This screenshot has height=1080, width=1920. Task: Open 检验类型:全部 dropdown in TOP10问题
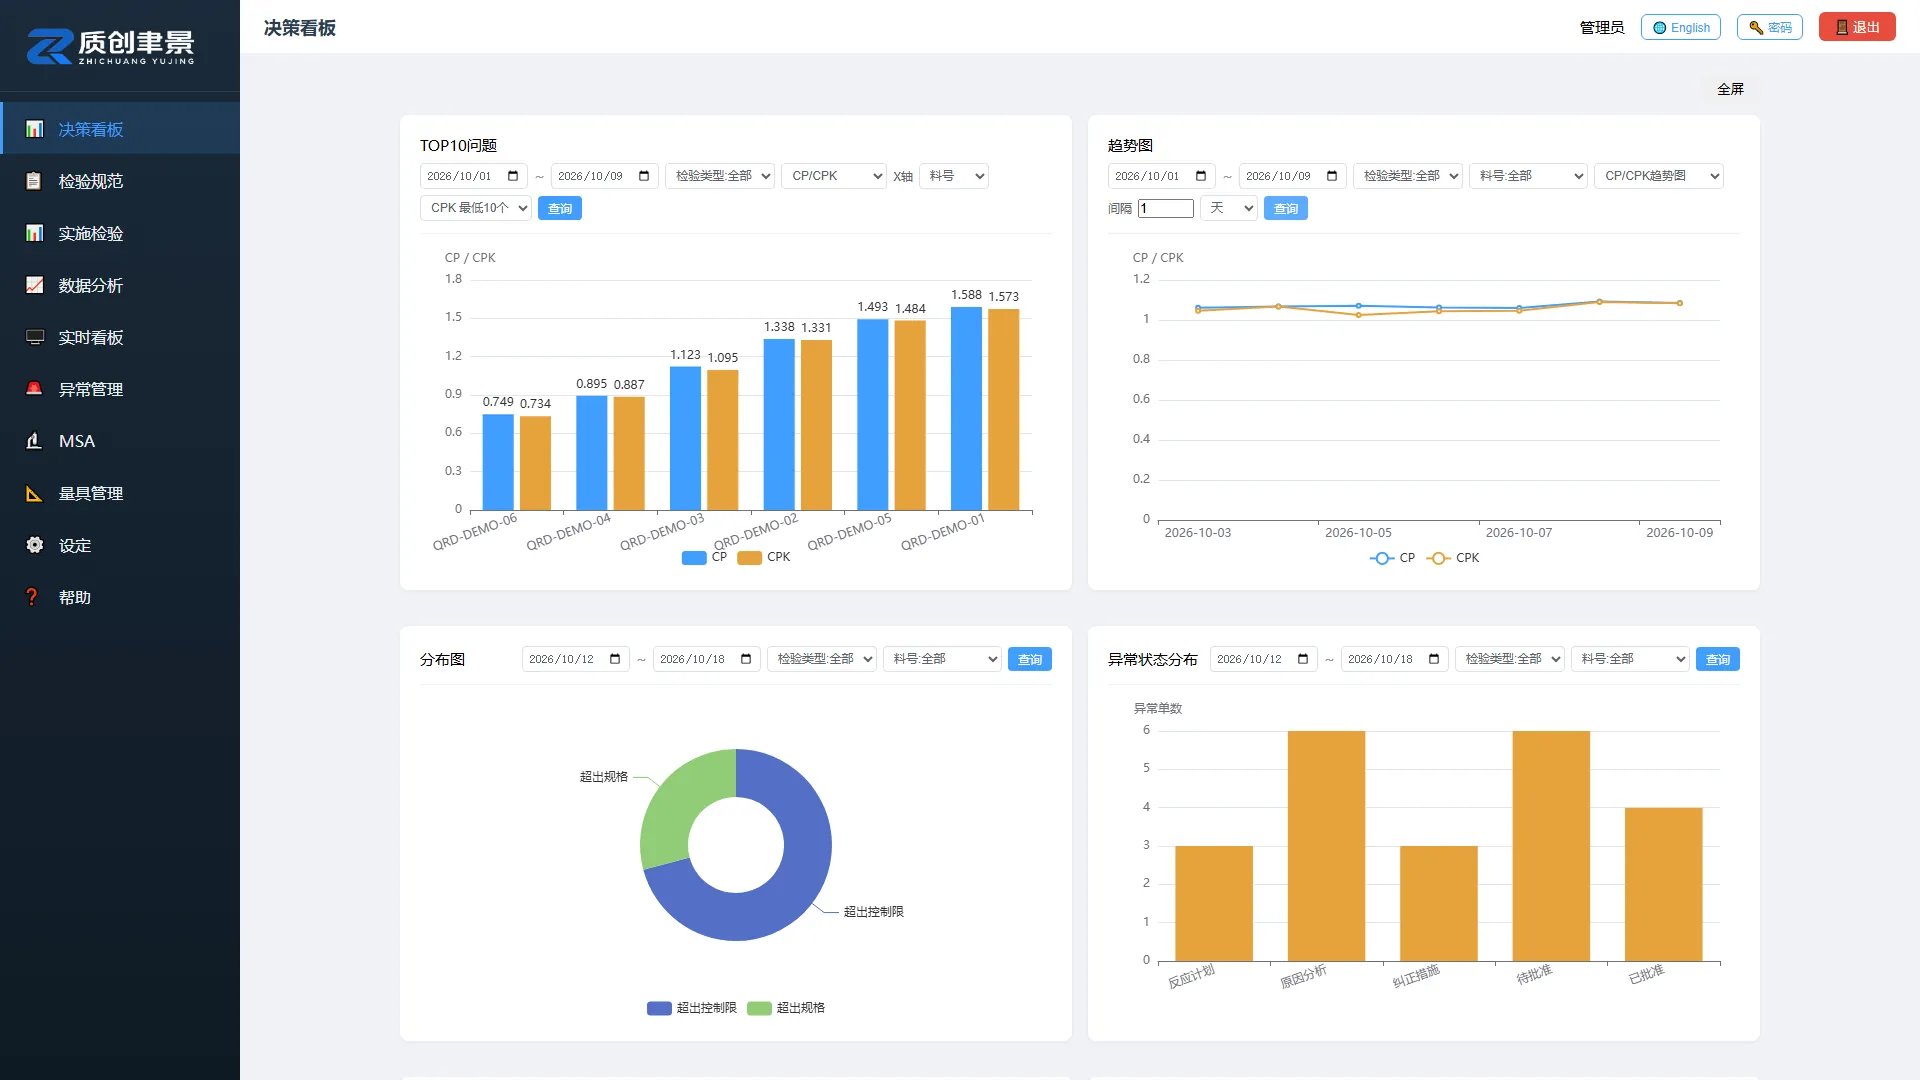[720, 176]
